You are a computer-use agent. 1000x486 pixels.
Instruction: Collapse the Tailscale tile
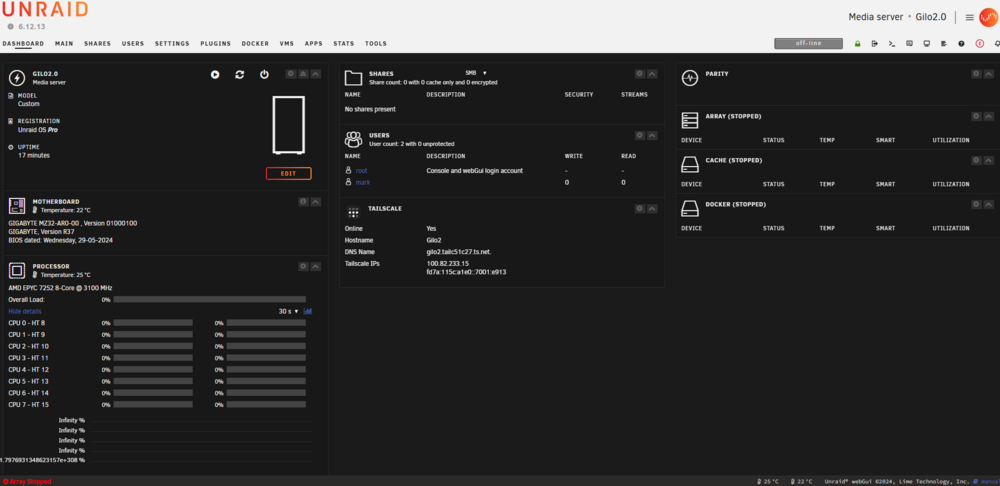[x=652, y=209]
